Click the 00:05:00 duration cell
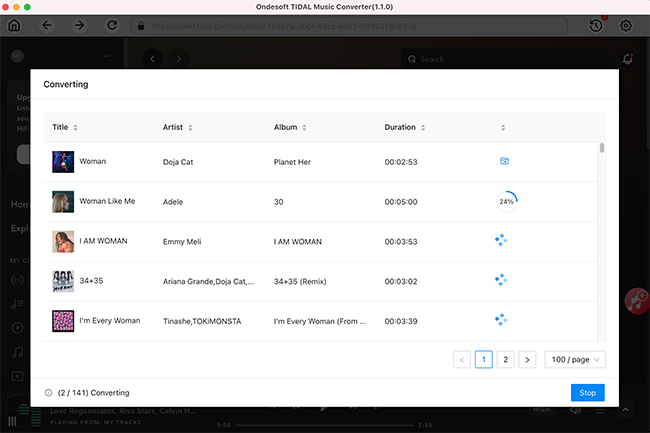Viewport: 650px width, 433px height. pos(401,202)
